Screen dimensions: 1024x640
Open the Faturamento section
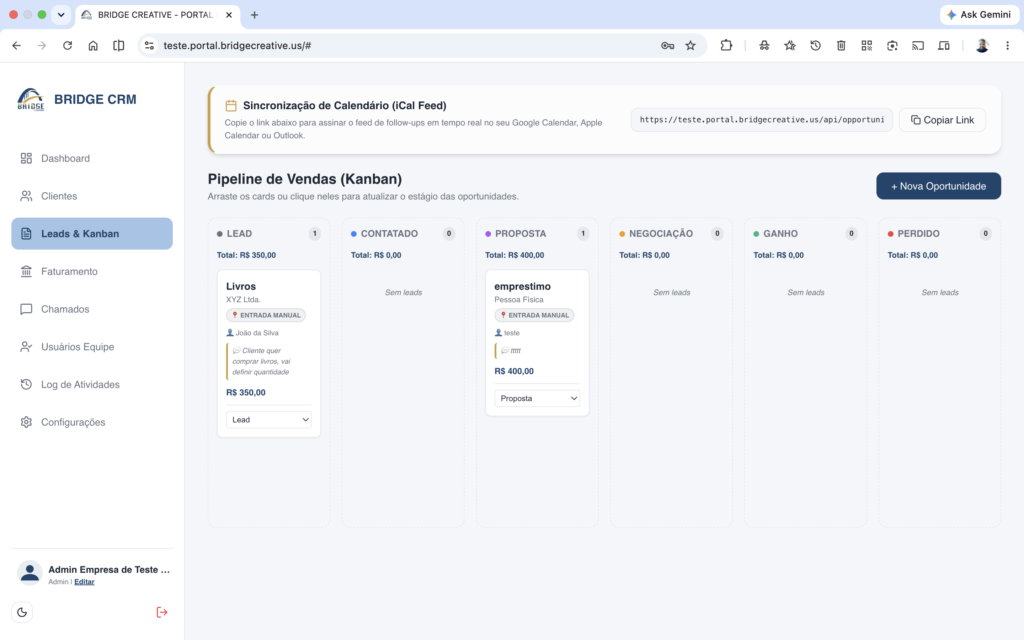92,272
